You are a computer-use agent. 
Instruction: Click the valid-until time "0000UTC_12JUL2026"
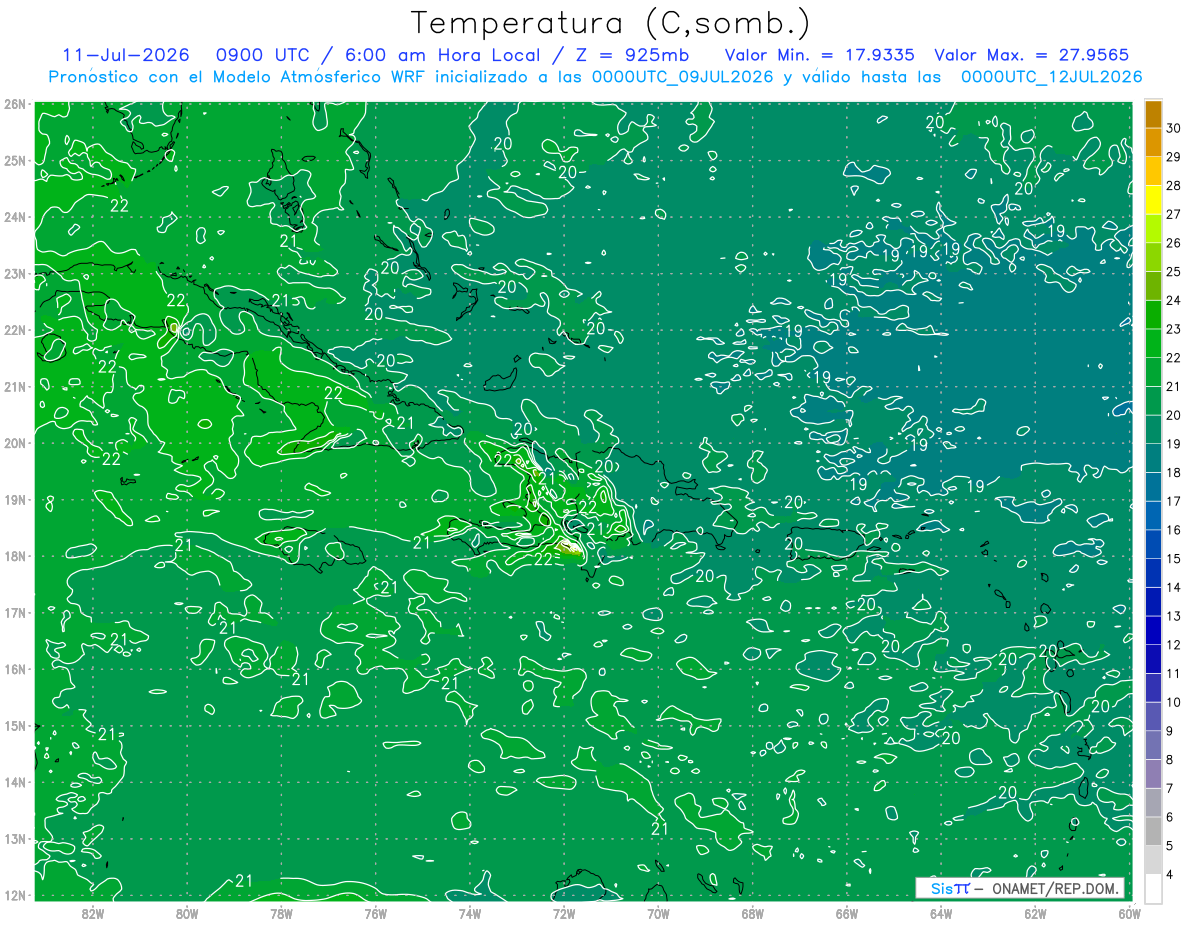[1051, 77]
